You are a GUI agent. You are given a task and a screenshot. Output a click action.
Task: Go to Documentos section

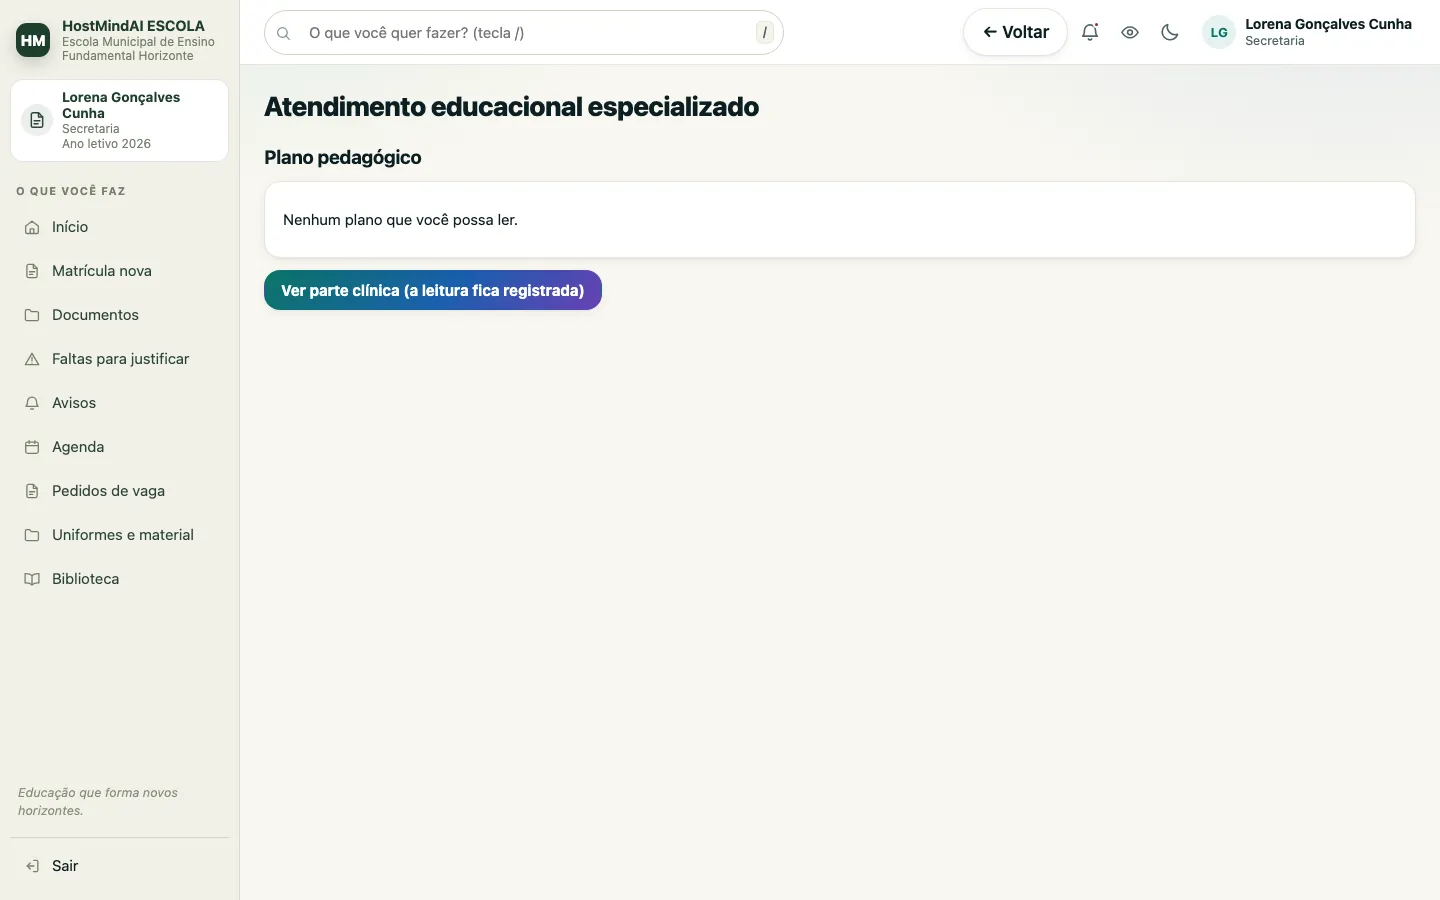click(120, 315)
